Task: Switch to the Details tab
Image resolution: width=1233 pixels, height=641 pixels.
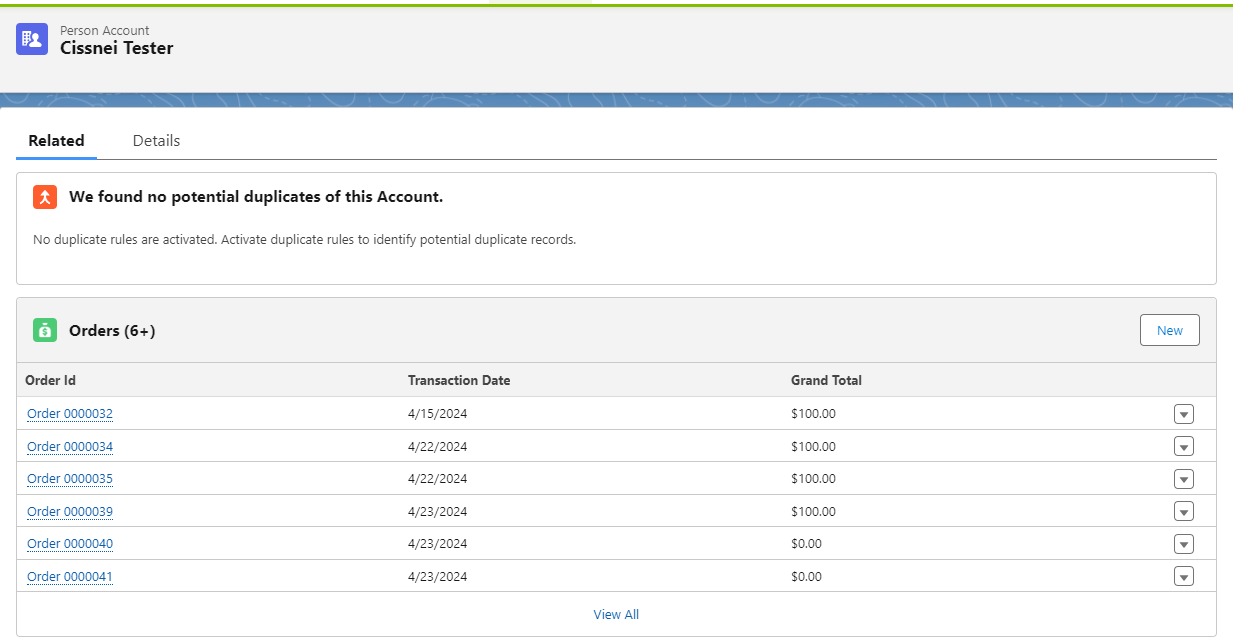Action: (x=156, y=141)
